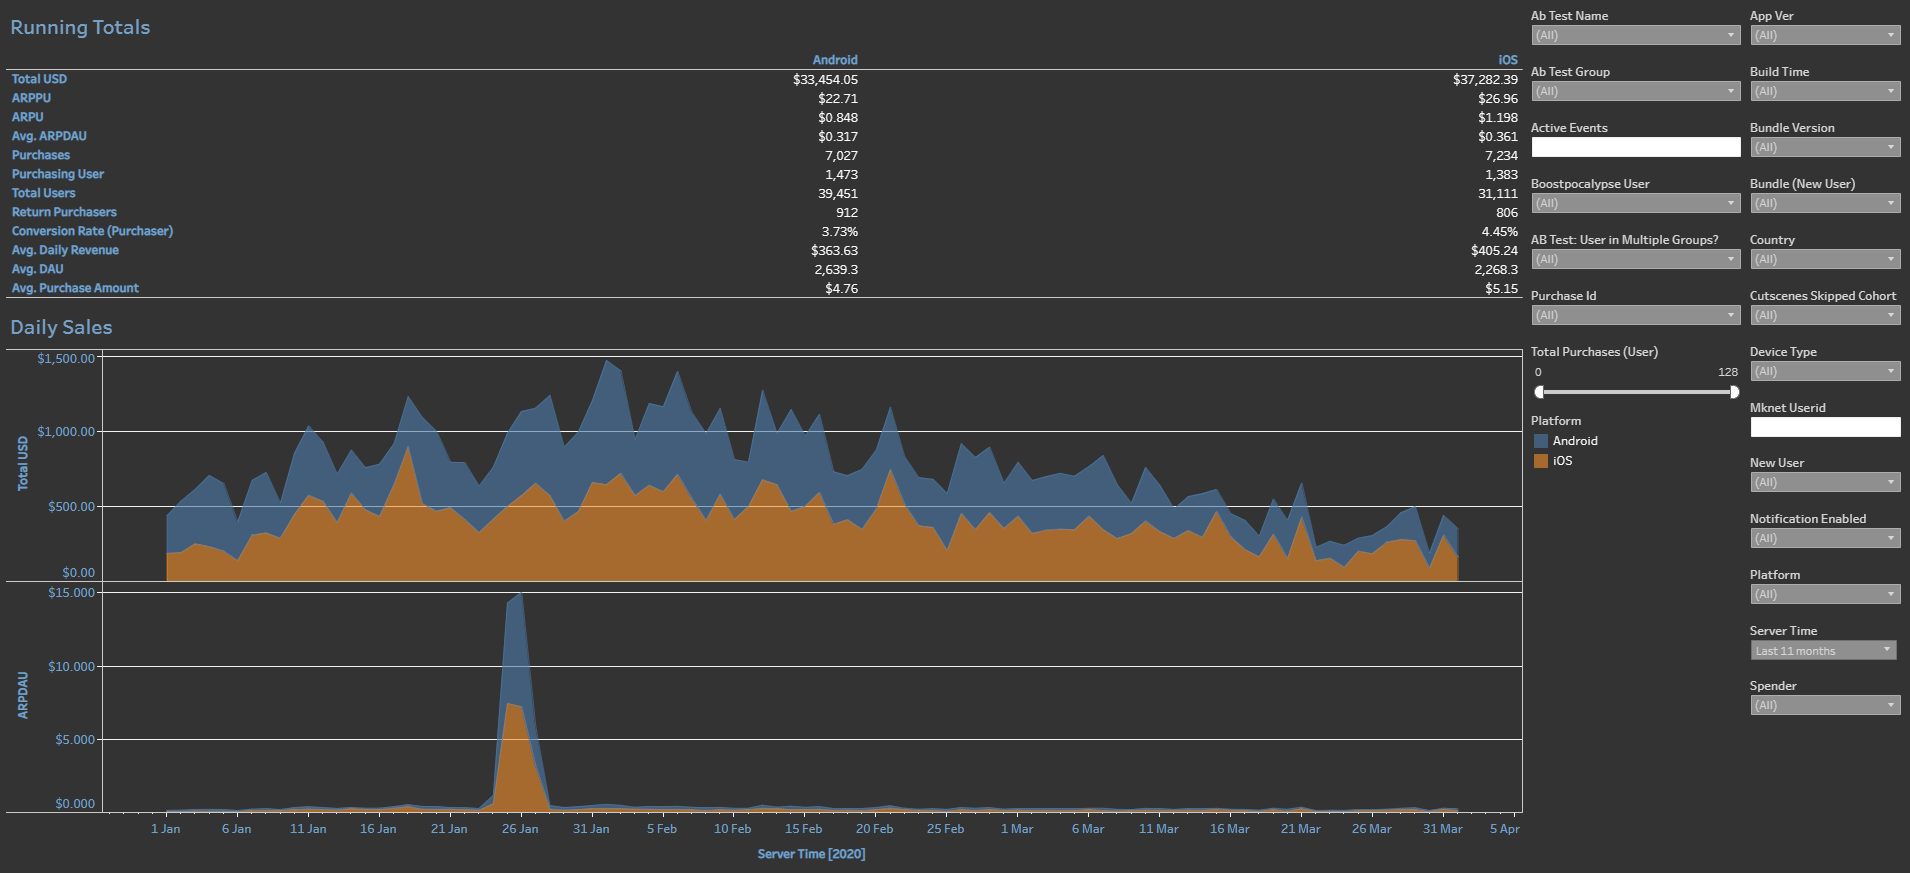The width and height of the screenshot is (1910, 873).
Task: Click the iOS purchases value 7,234
Action: [1501, 155]
